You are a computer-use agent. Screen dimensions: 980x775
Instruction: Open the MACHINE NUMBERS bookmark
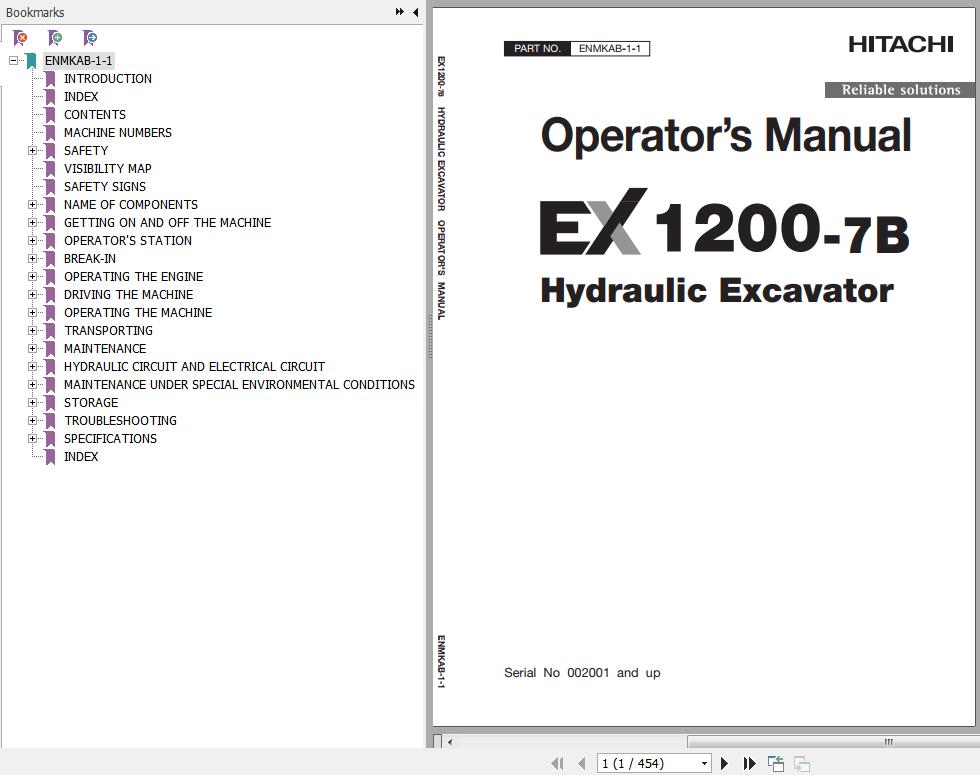pos(118,132)
